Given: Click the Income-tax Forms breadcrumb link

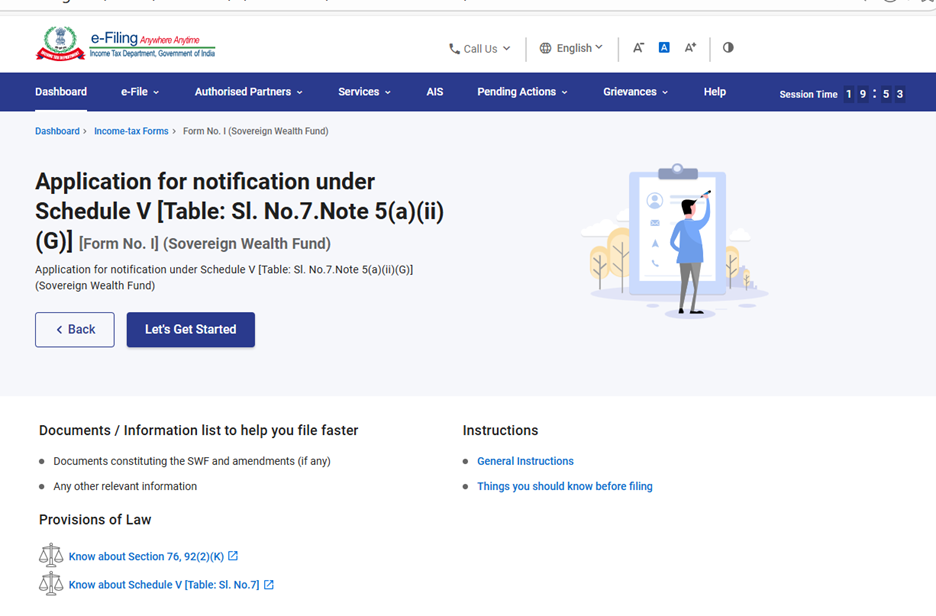Looking at the screenshot, I should coord(131,130).
